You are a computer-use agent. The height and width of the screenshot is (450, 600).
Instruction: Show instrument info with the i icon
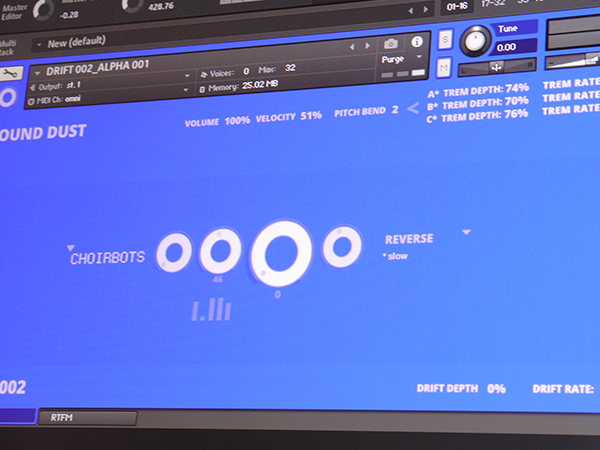coord(417,41)
